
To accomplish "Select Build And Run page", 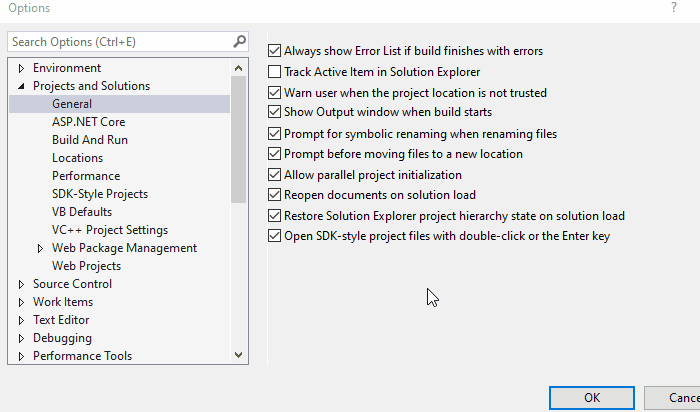I will click(90, 140).
